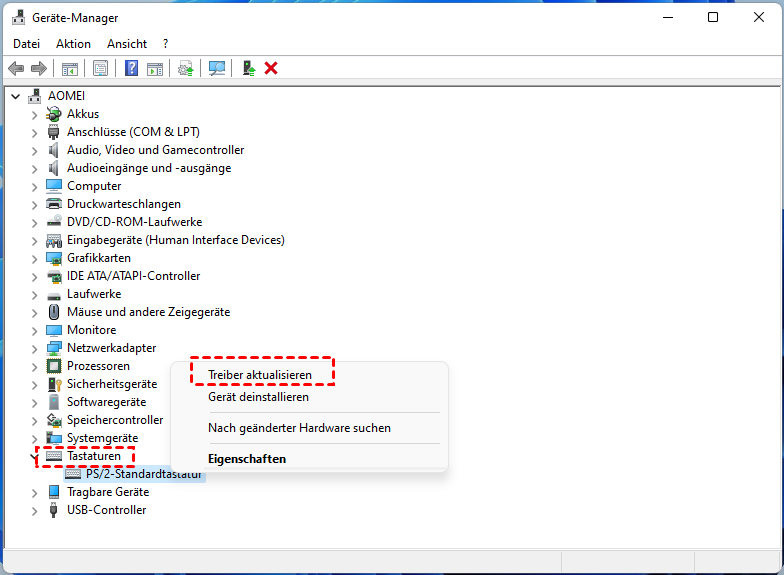Click the Eingabegeräte HID icon
Viewport: 784px width, 575px height.
[54, 240]
